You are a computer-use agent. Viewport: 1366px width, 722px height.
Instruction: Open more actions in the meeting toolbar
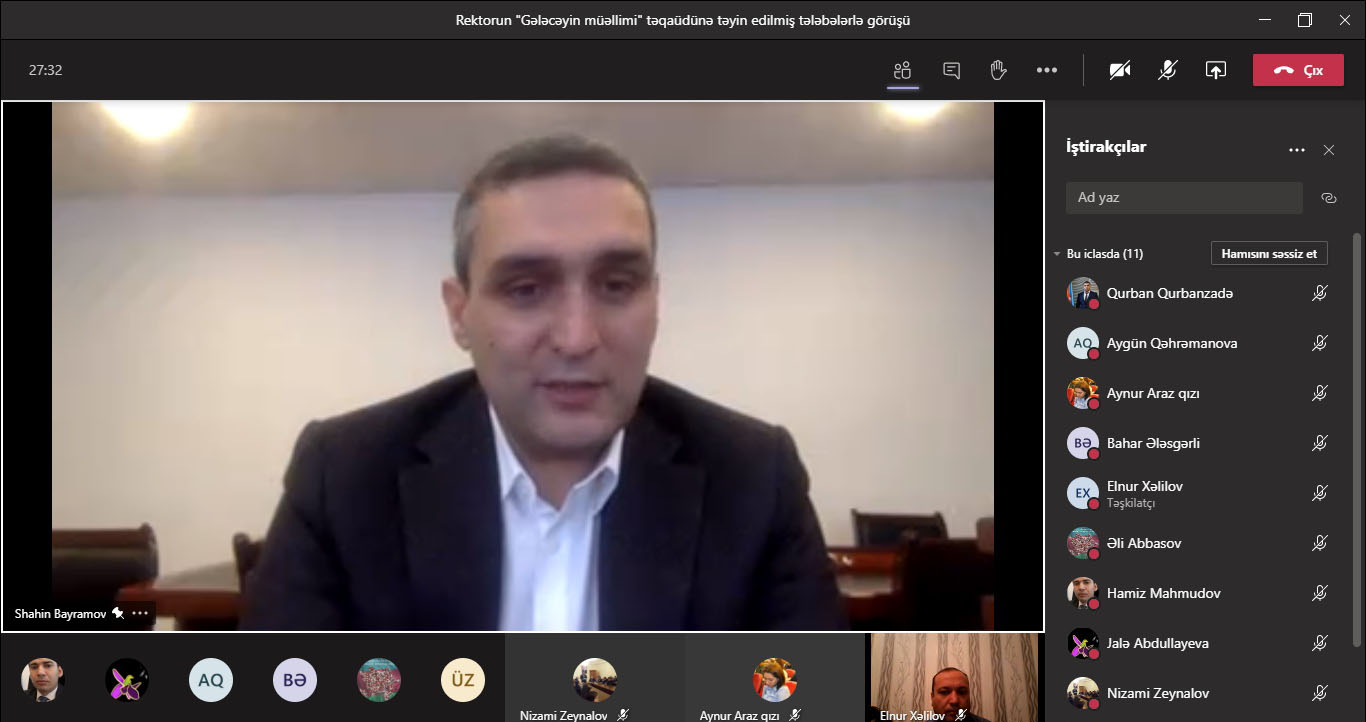click(x=1047, y=70)
